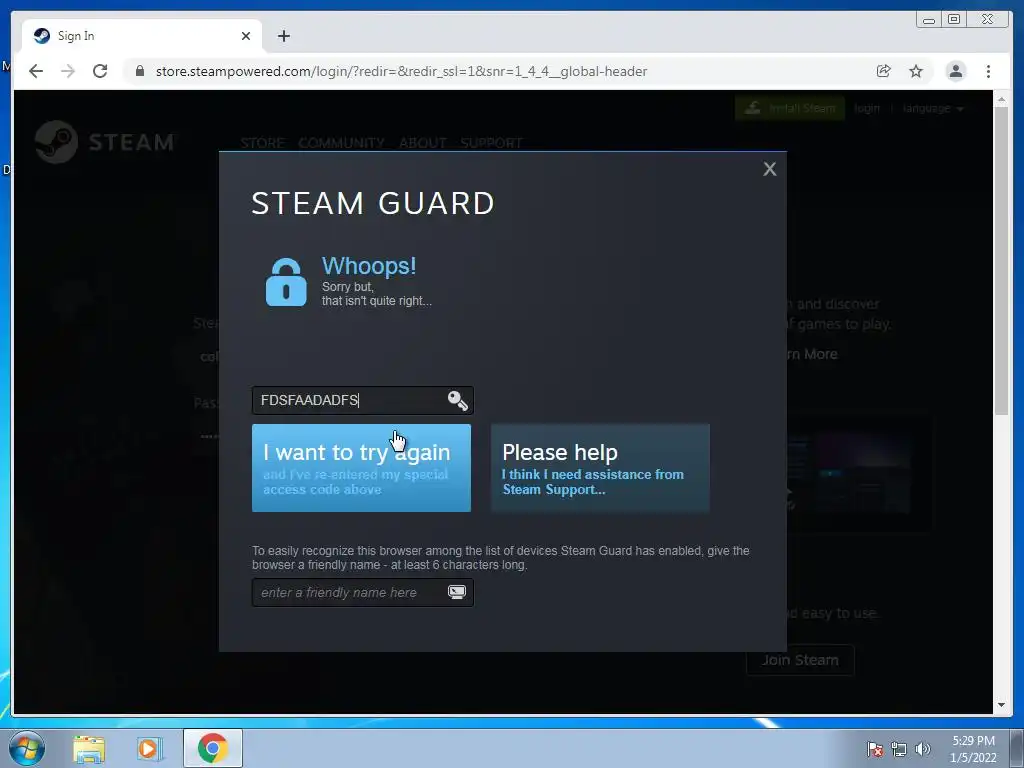Maximize the Chrome window
The image size is (1024, 768).
[x=953, y=20]
